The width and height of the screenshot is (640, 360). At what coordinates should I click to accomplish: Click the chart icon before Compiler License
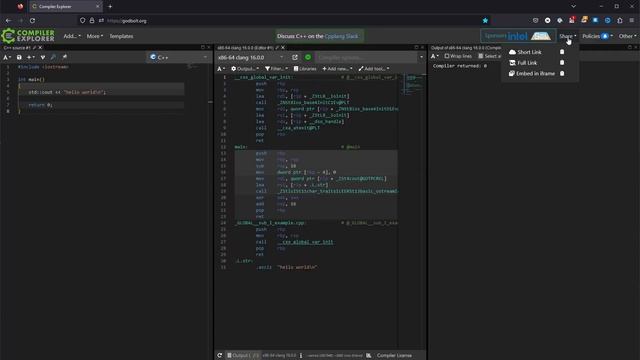click(x=369, y=356)
